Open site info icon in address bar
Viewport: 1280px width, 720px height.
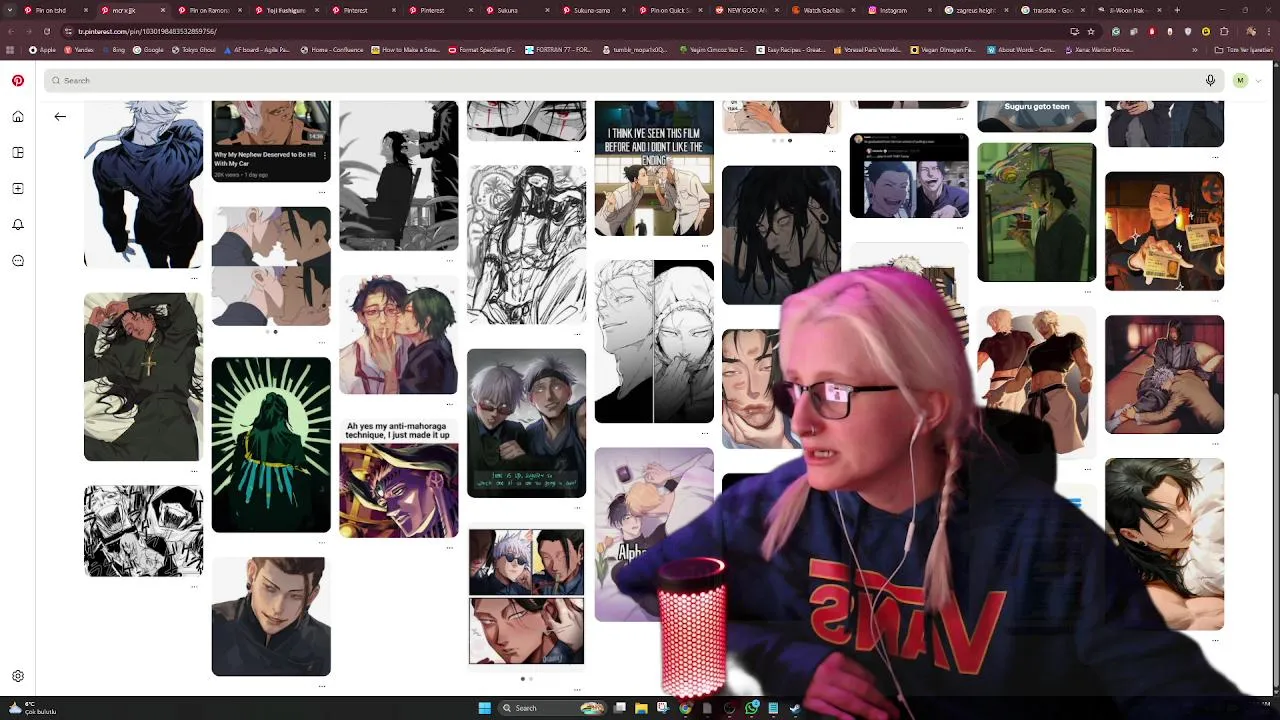coord(68,31)
